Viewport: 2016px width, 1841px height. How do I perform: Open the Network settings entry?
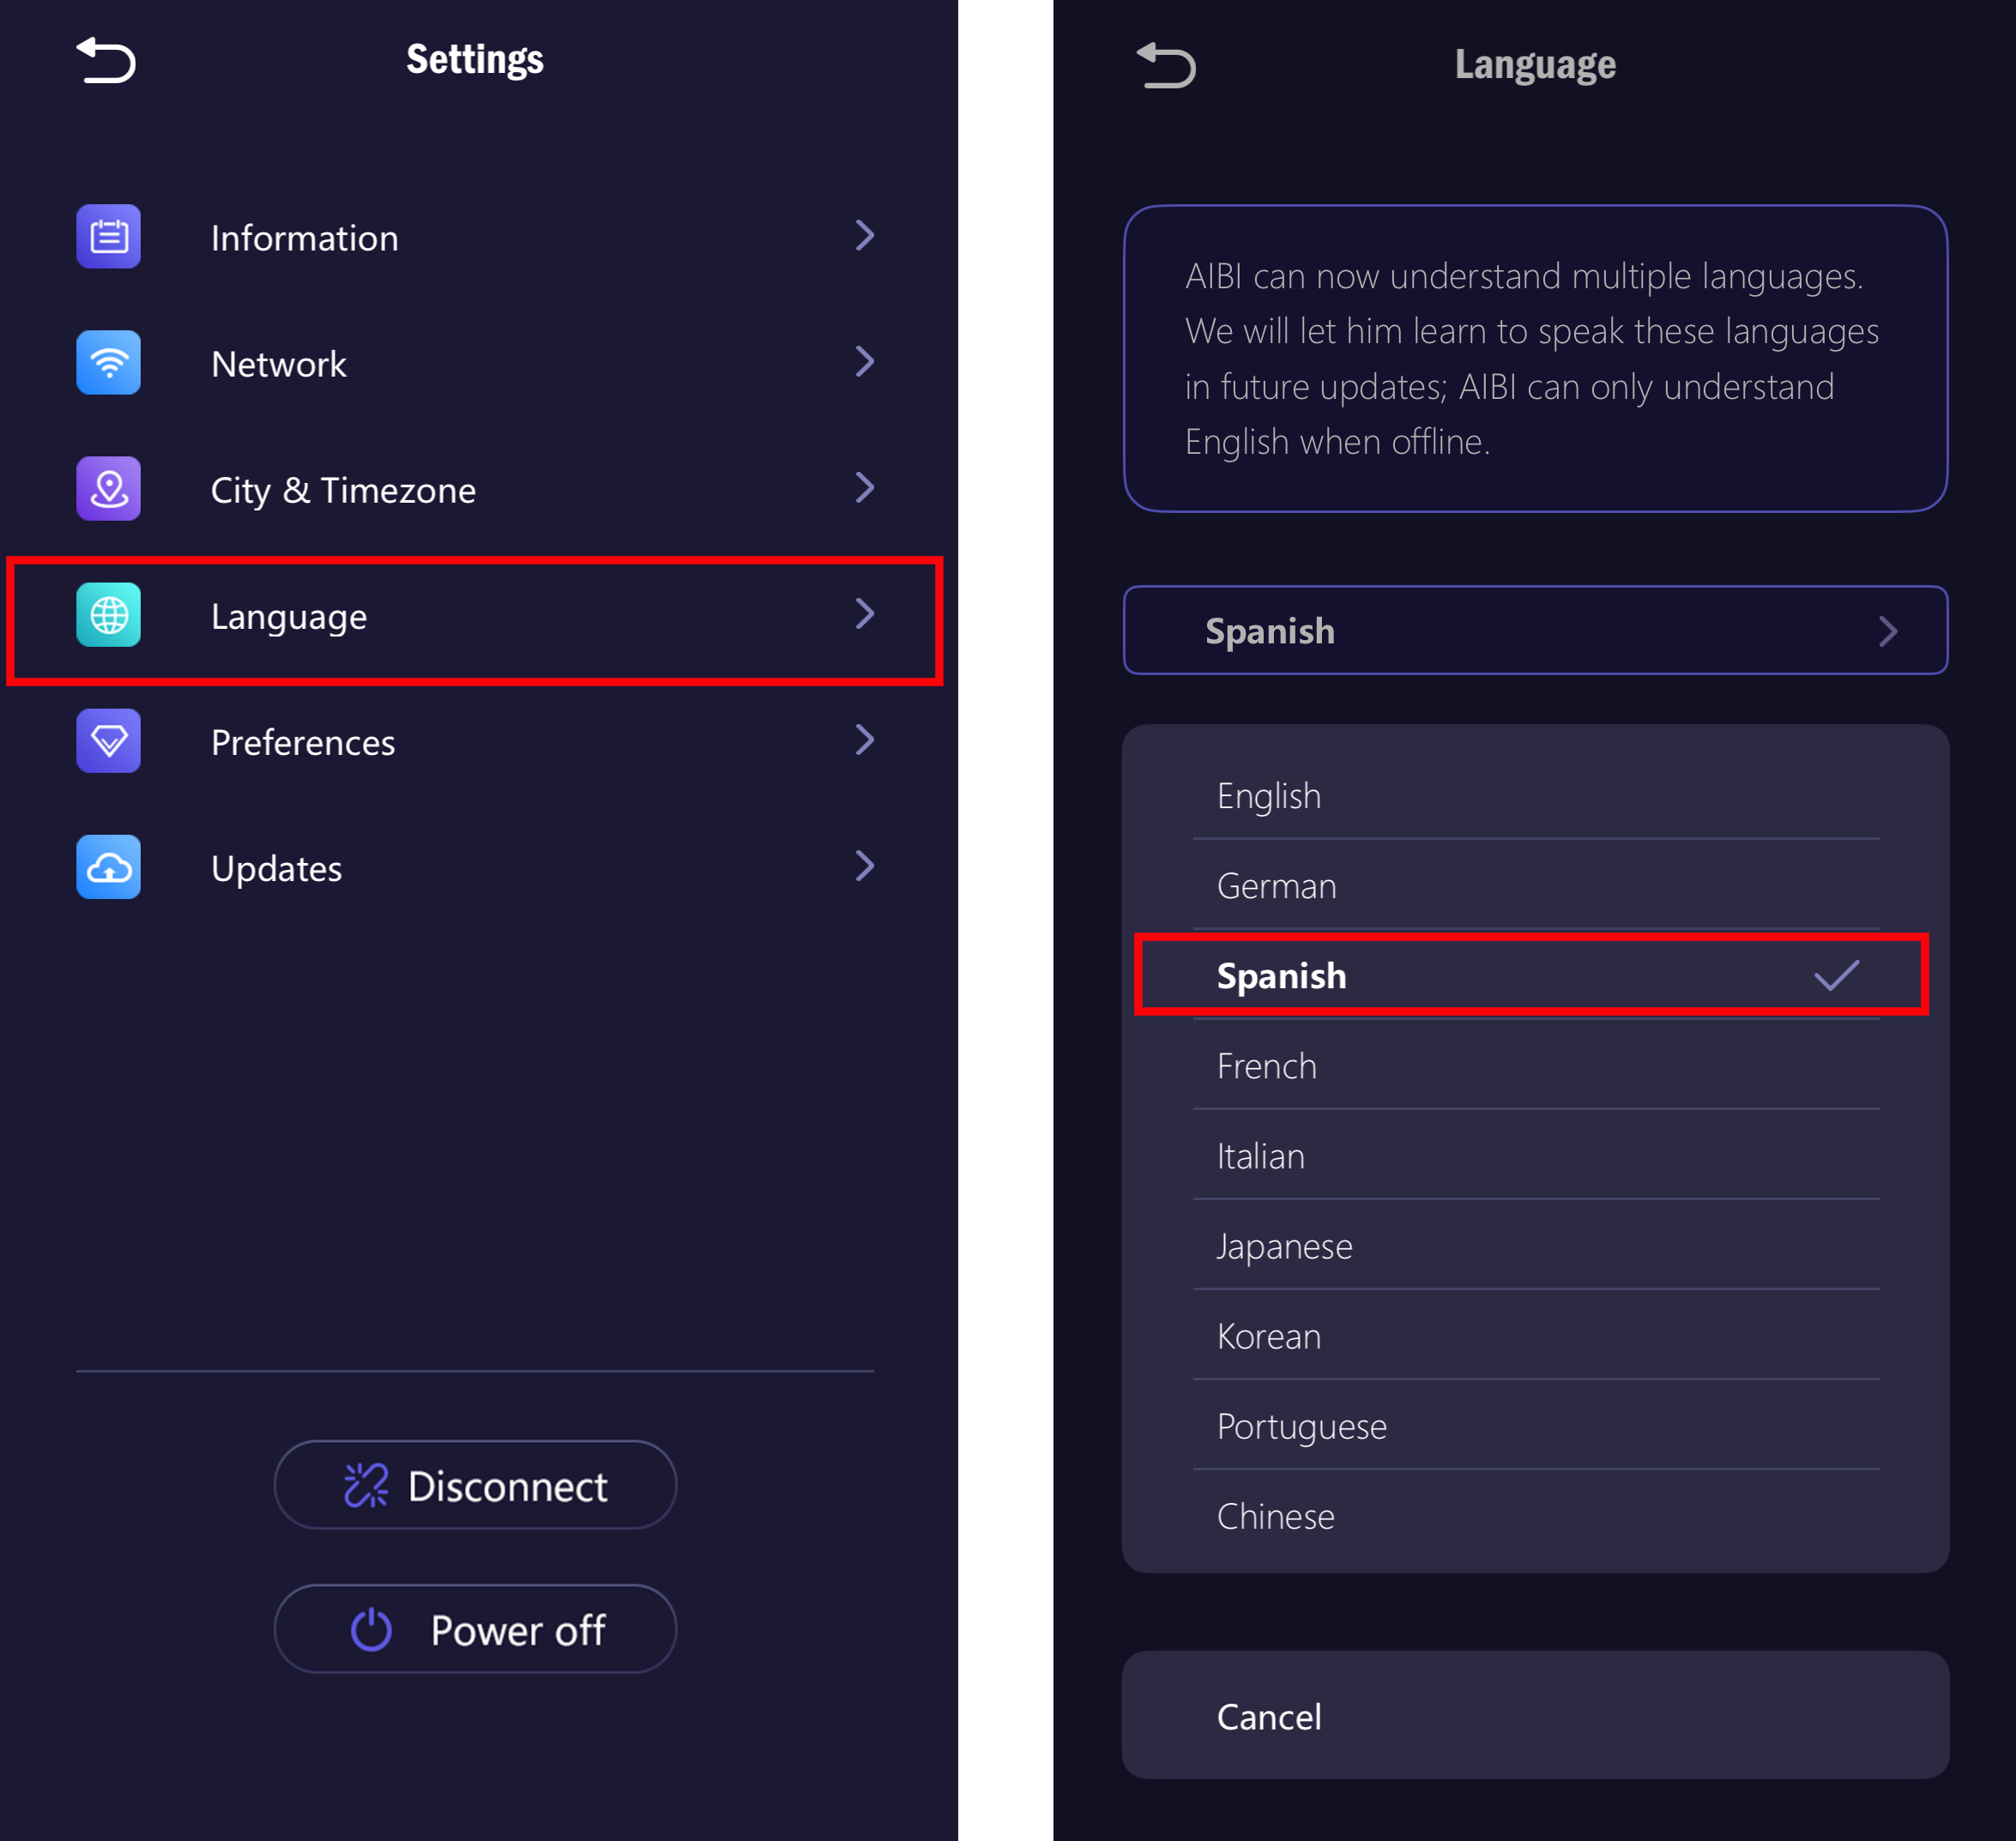[279, 364]
